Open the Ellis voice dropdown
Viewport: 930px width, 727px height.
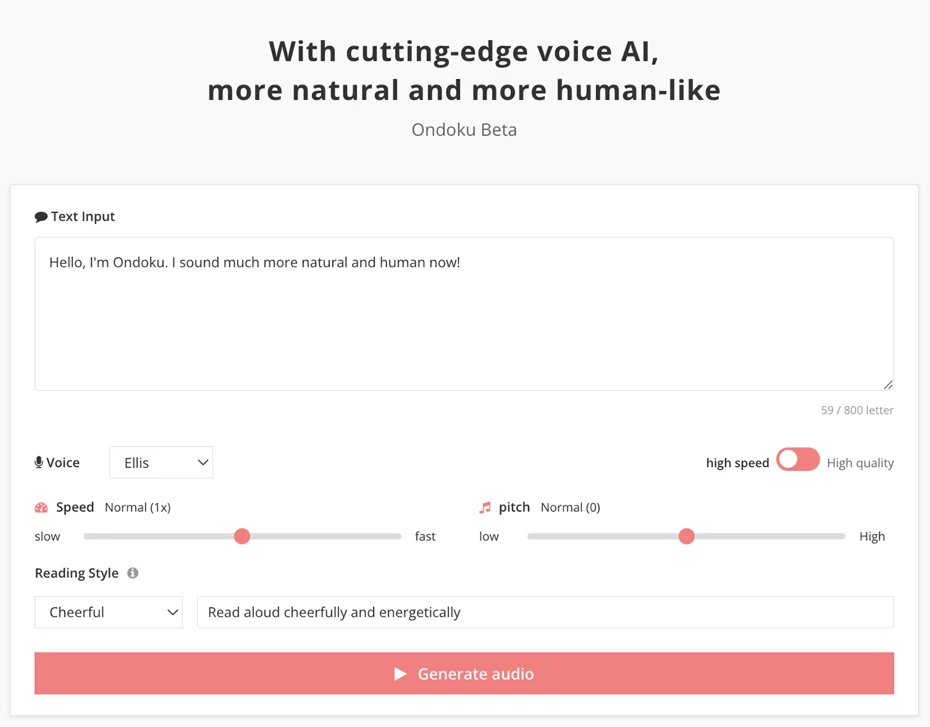coord(161,463)
